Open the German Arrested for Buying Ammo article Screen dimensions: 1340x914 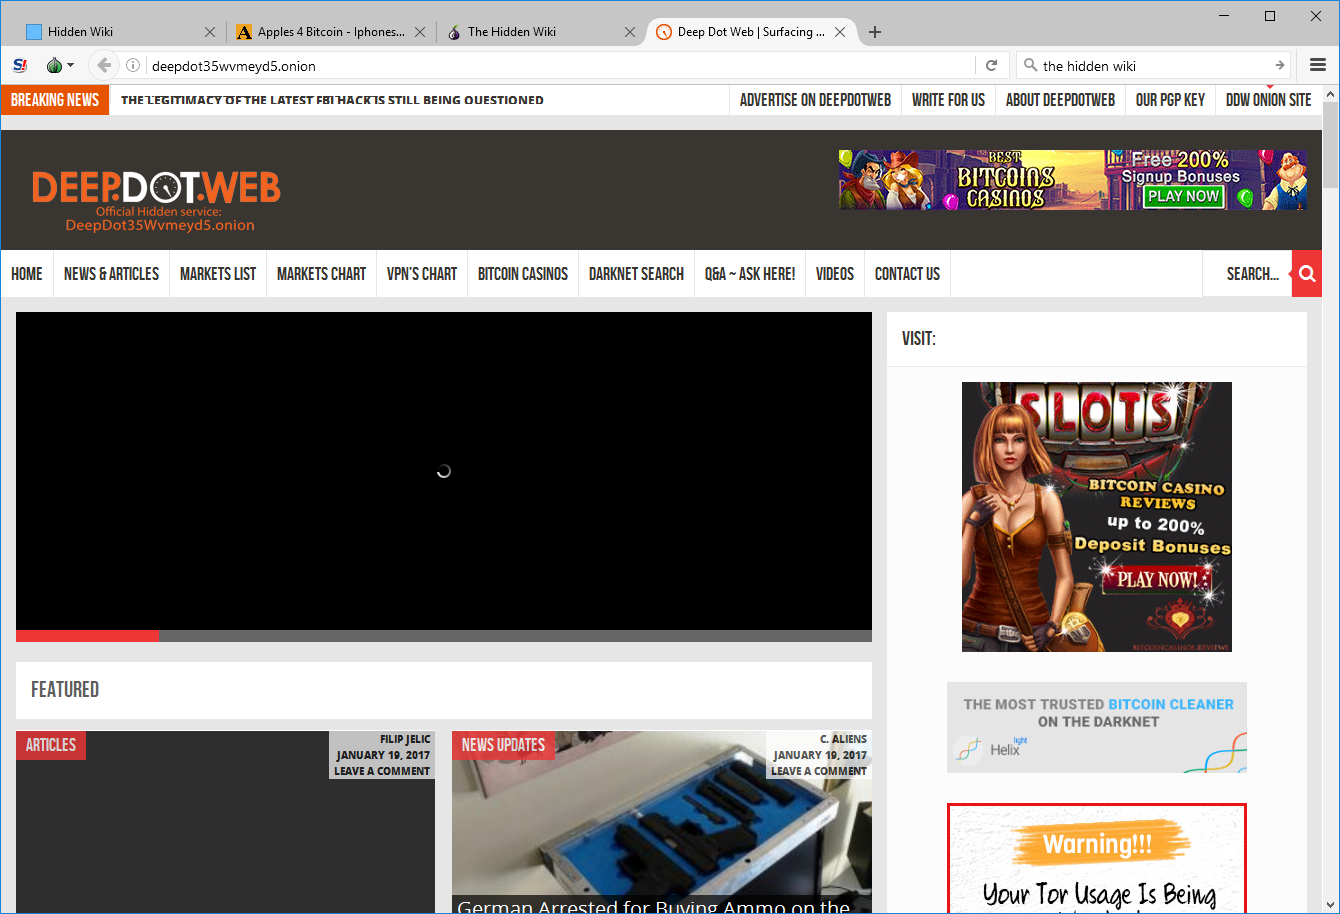click(x=654, y=906)
